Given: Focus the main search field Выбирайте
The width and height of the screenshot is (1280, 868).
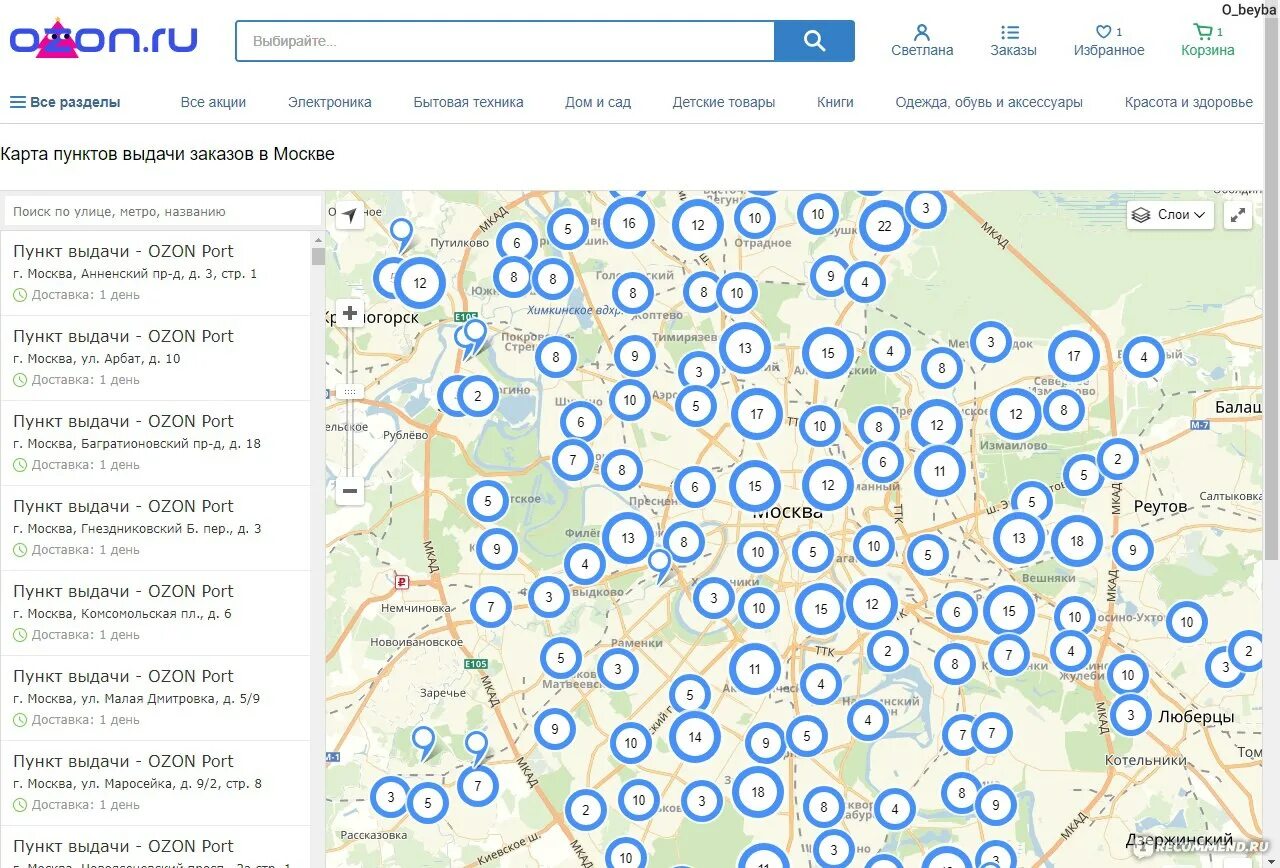Looking at the screenshot, I should click(x=505, y=41).
